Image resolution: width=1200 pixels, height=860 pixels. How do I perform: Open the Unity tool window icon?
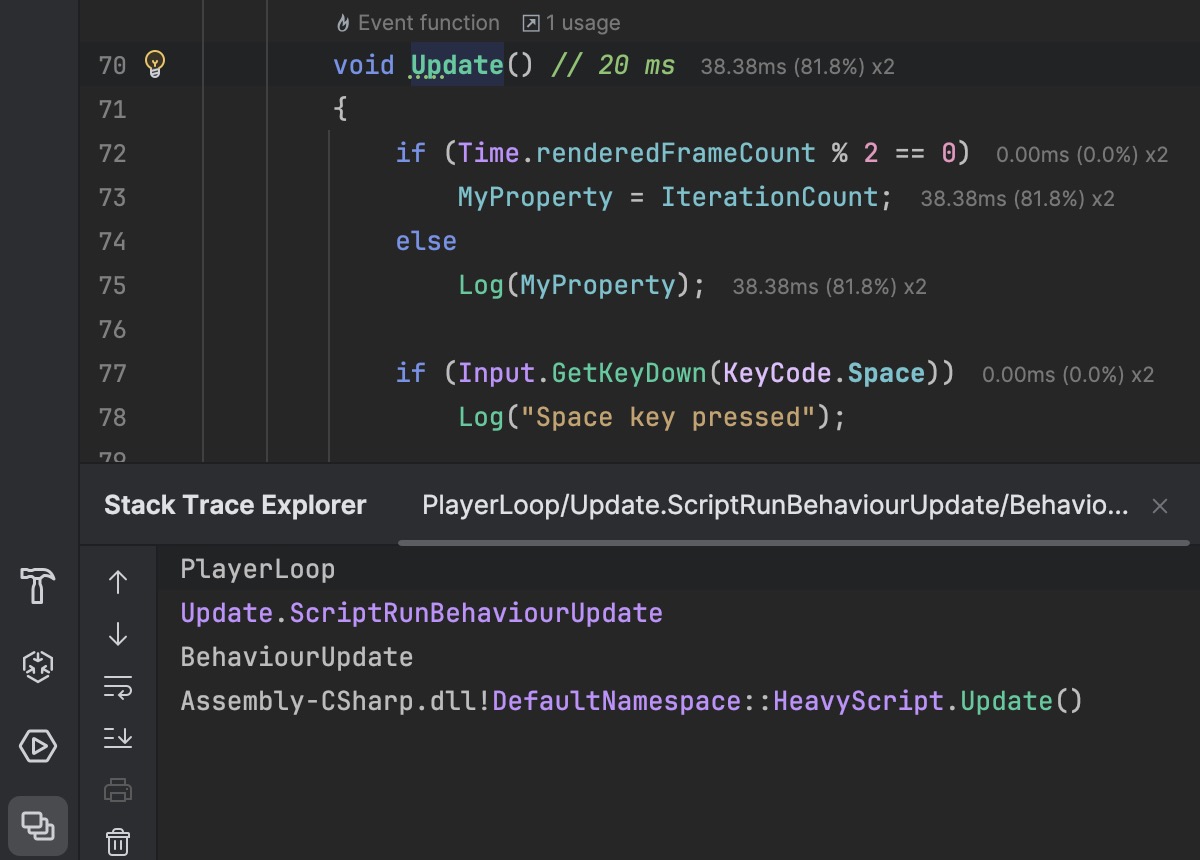(x=38, y=665)
